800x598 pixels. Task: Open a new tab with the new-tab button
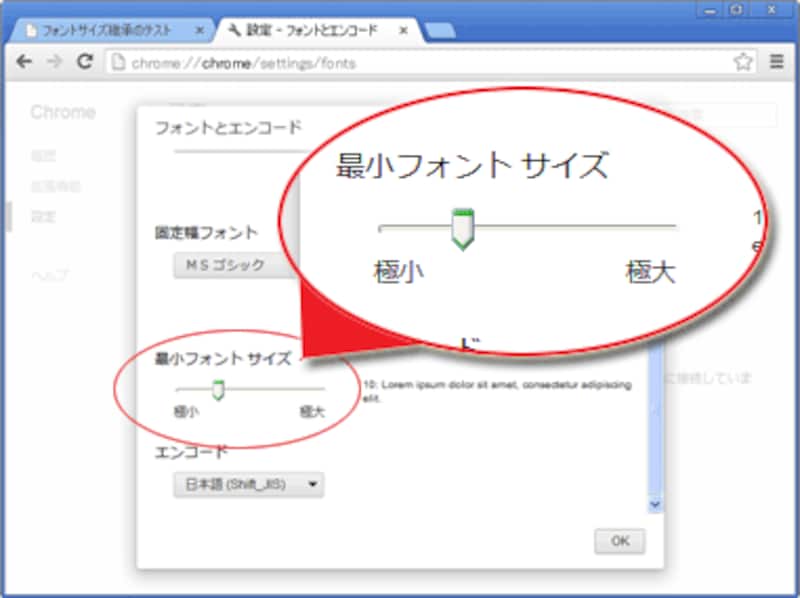tap(440, 31)
